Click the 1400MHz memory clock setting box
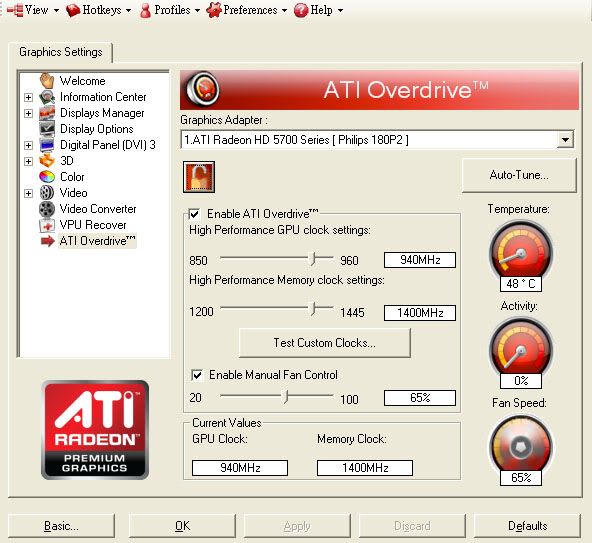Screen dimensions: 592x543 [420, 313]
